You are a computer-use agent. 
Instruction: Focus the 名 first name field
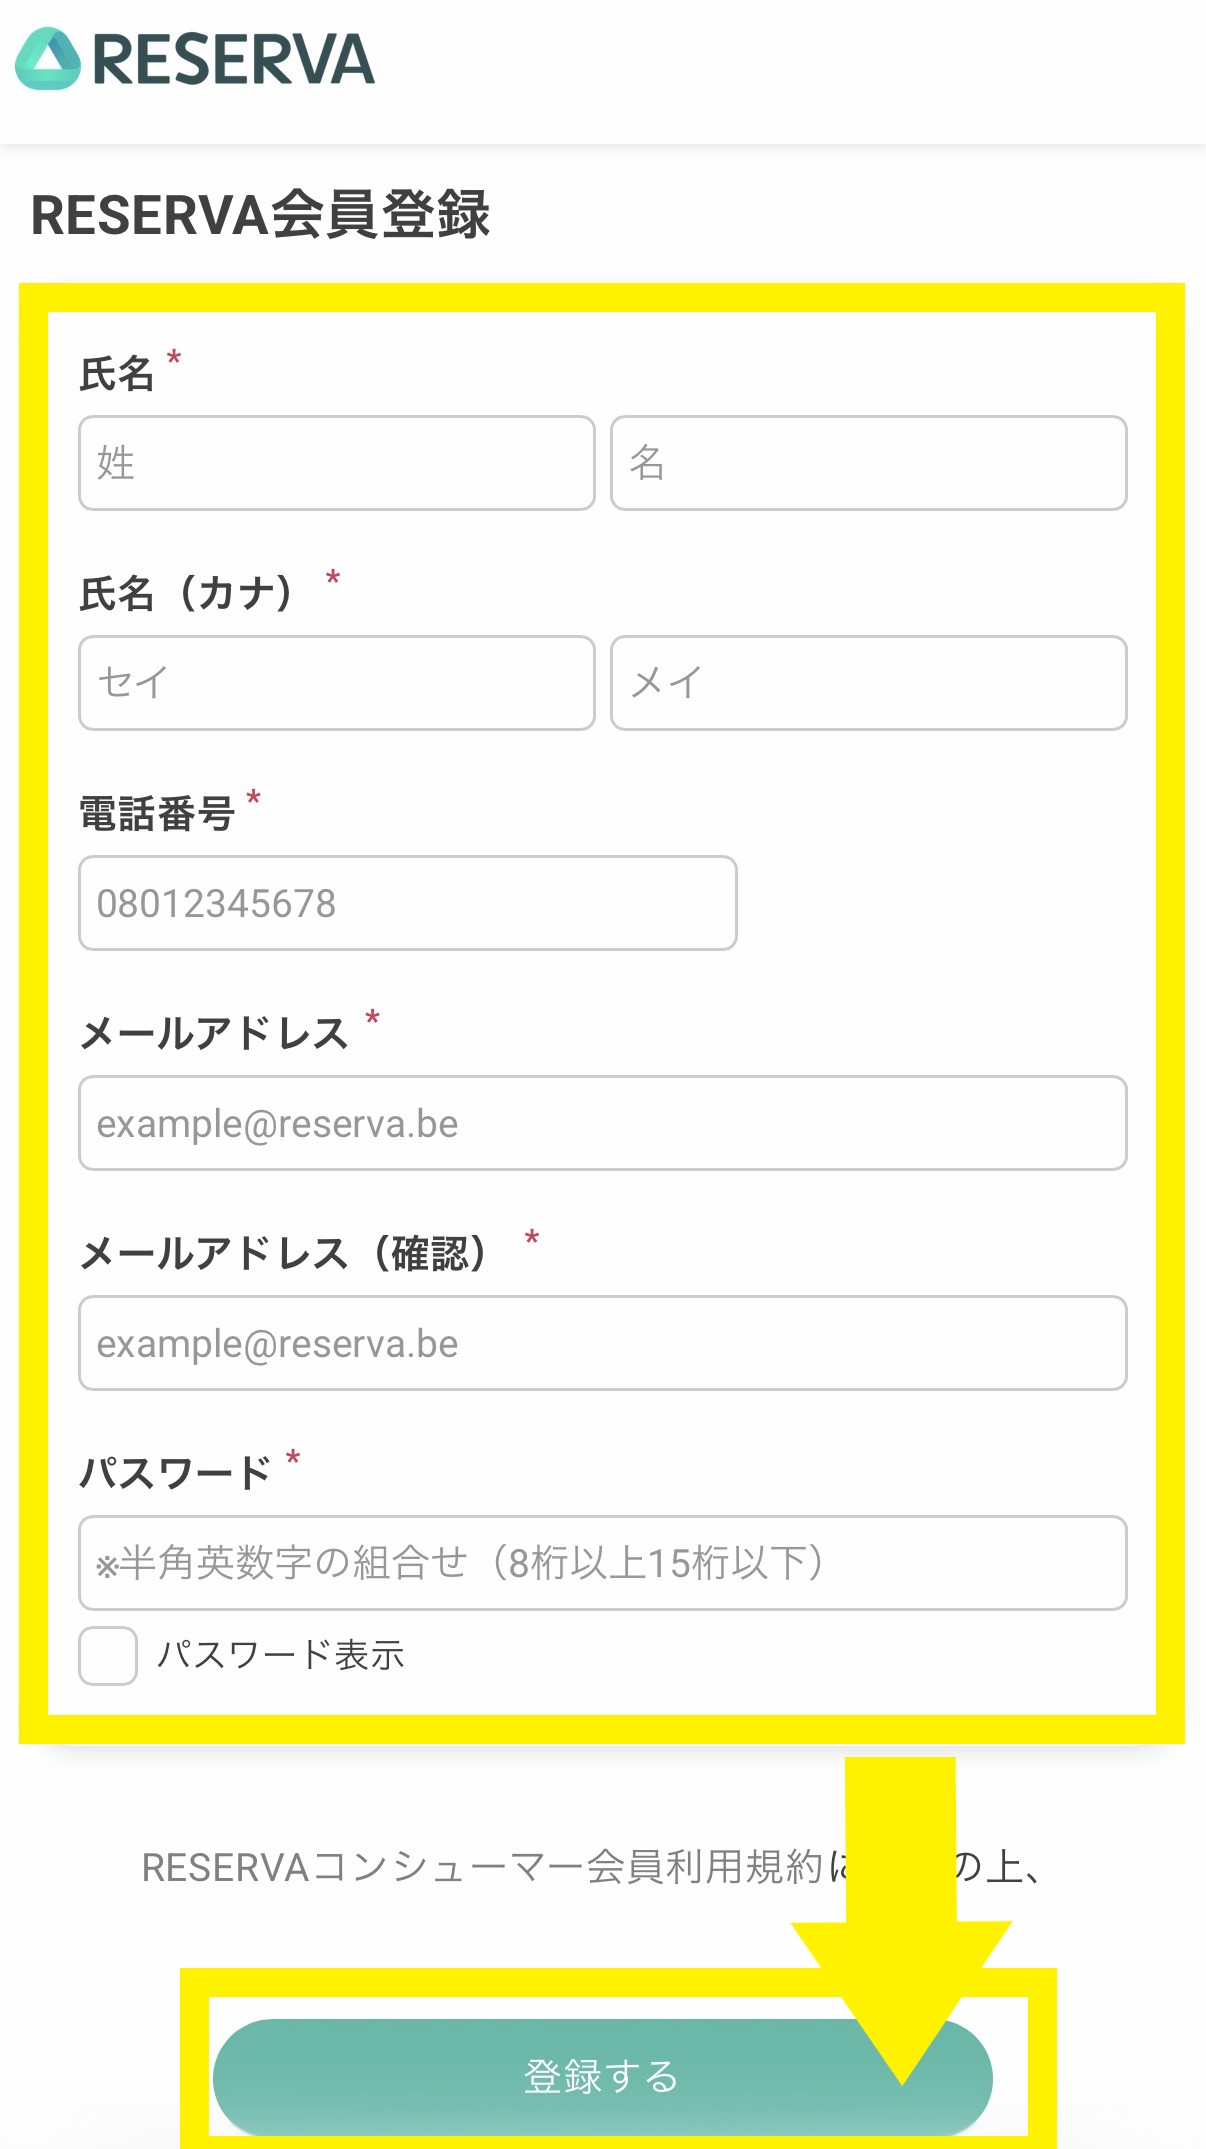[868, 463]
